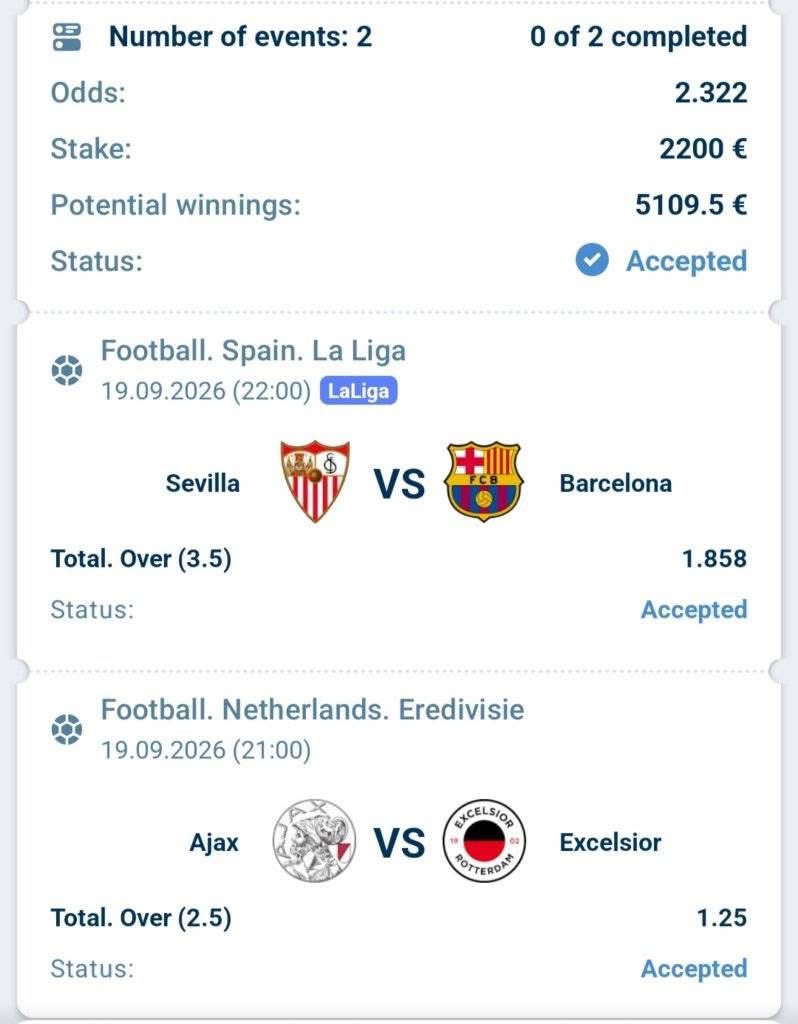Click Total. Over (2.5) bet selection
Viewport: 798px width, 1024px height.
tap(141, 918)
